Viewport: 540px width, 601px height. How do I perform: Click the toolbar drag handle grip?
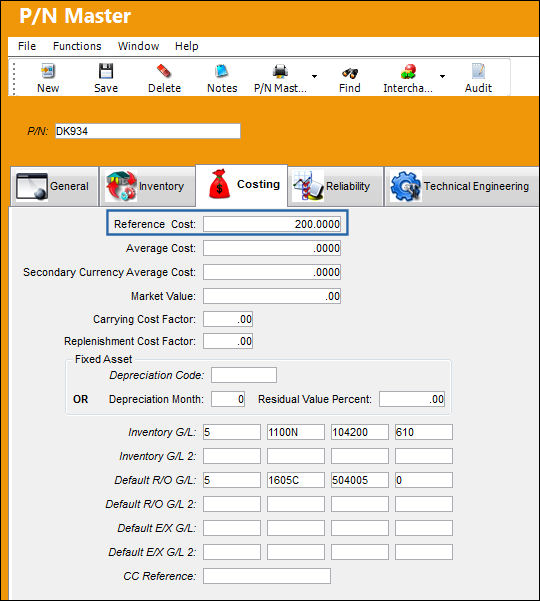coord(14,78)
